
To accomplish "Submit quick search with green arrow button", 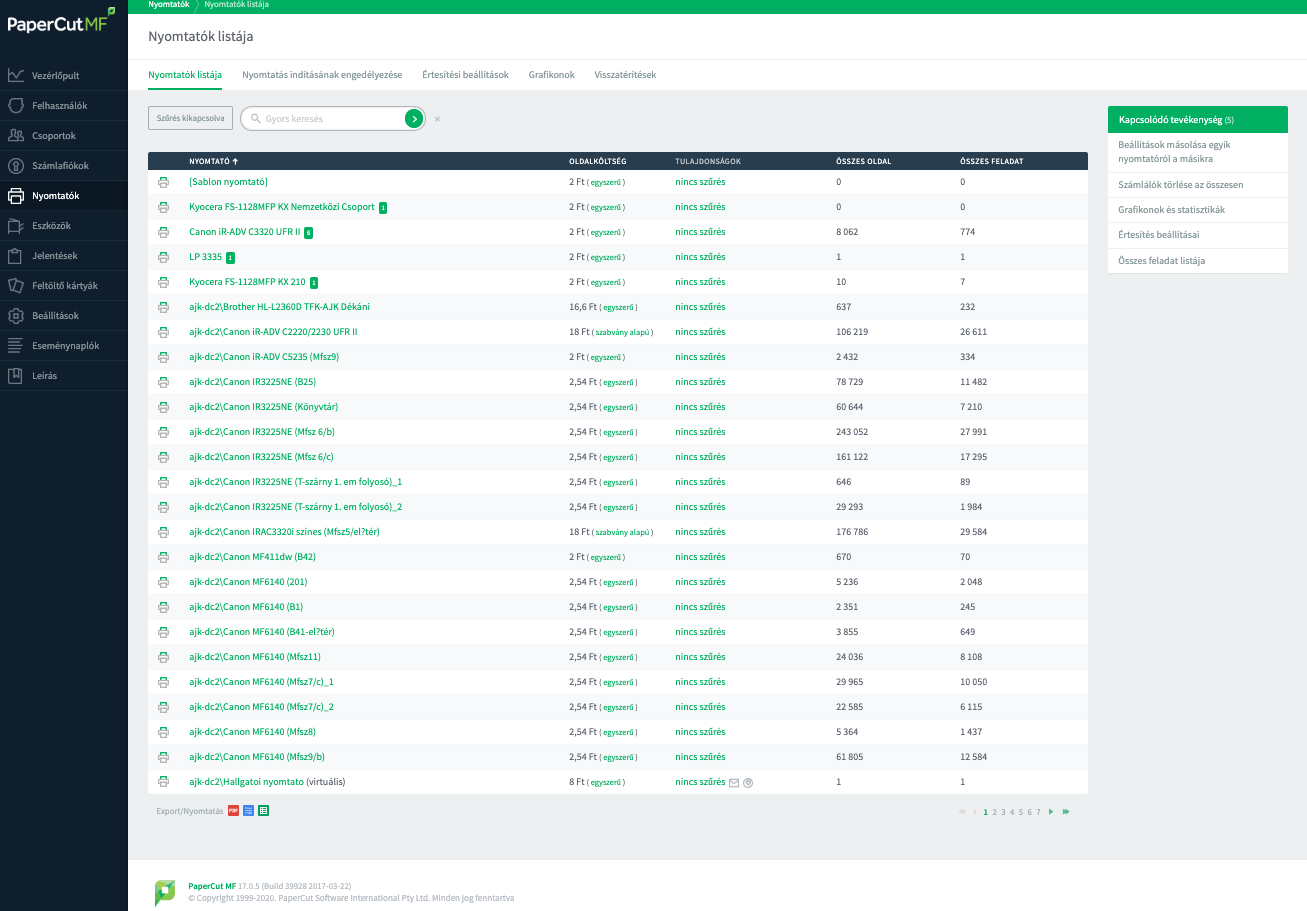I will tap(414, 118).
